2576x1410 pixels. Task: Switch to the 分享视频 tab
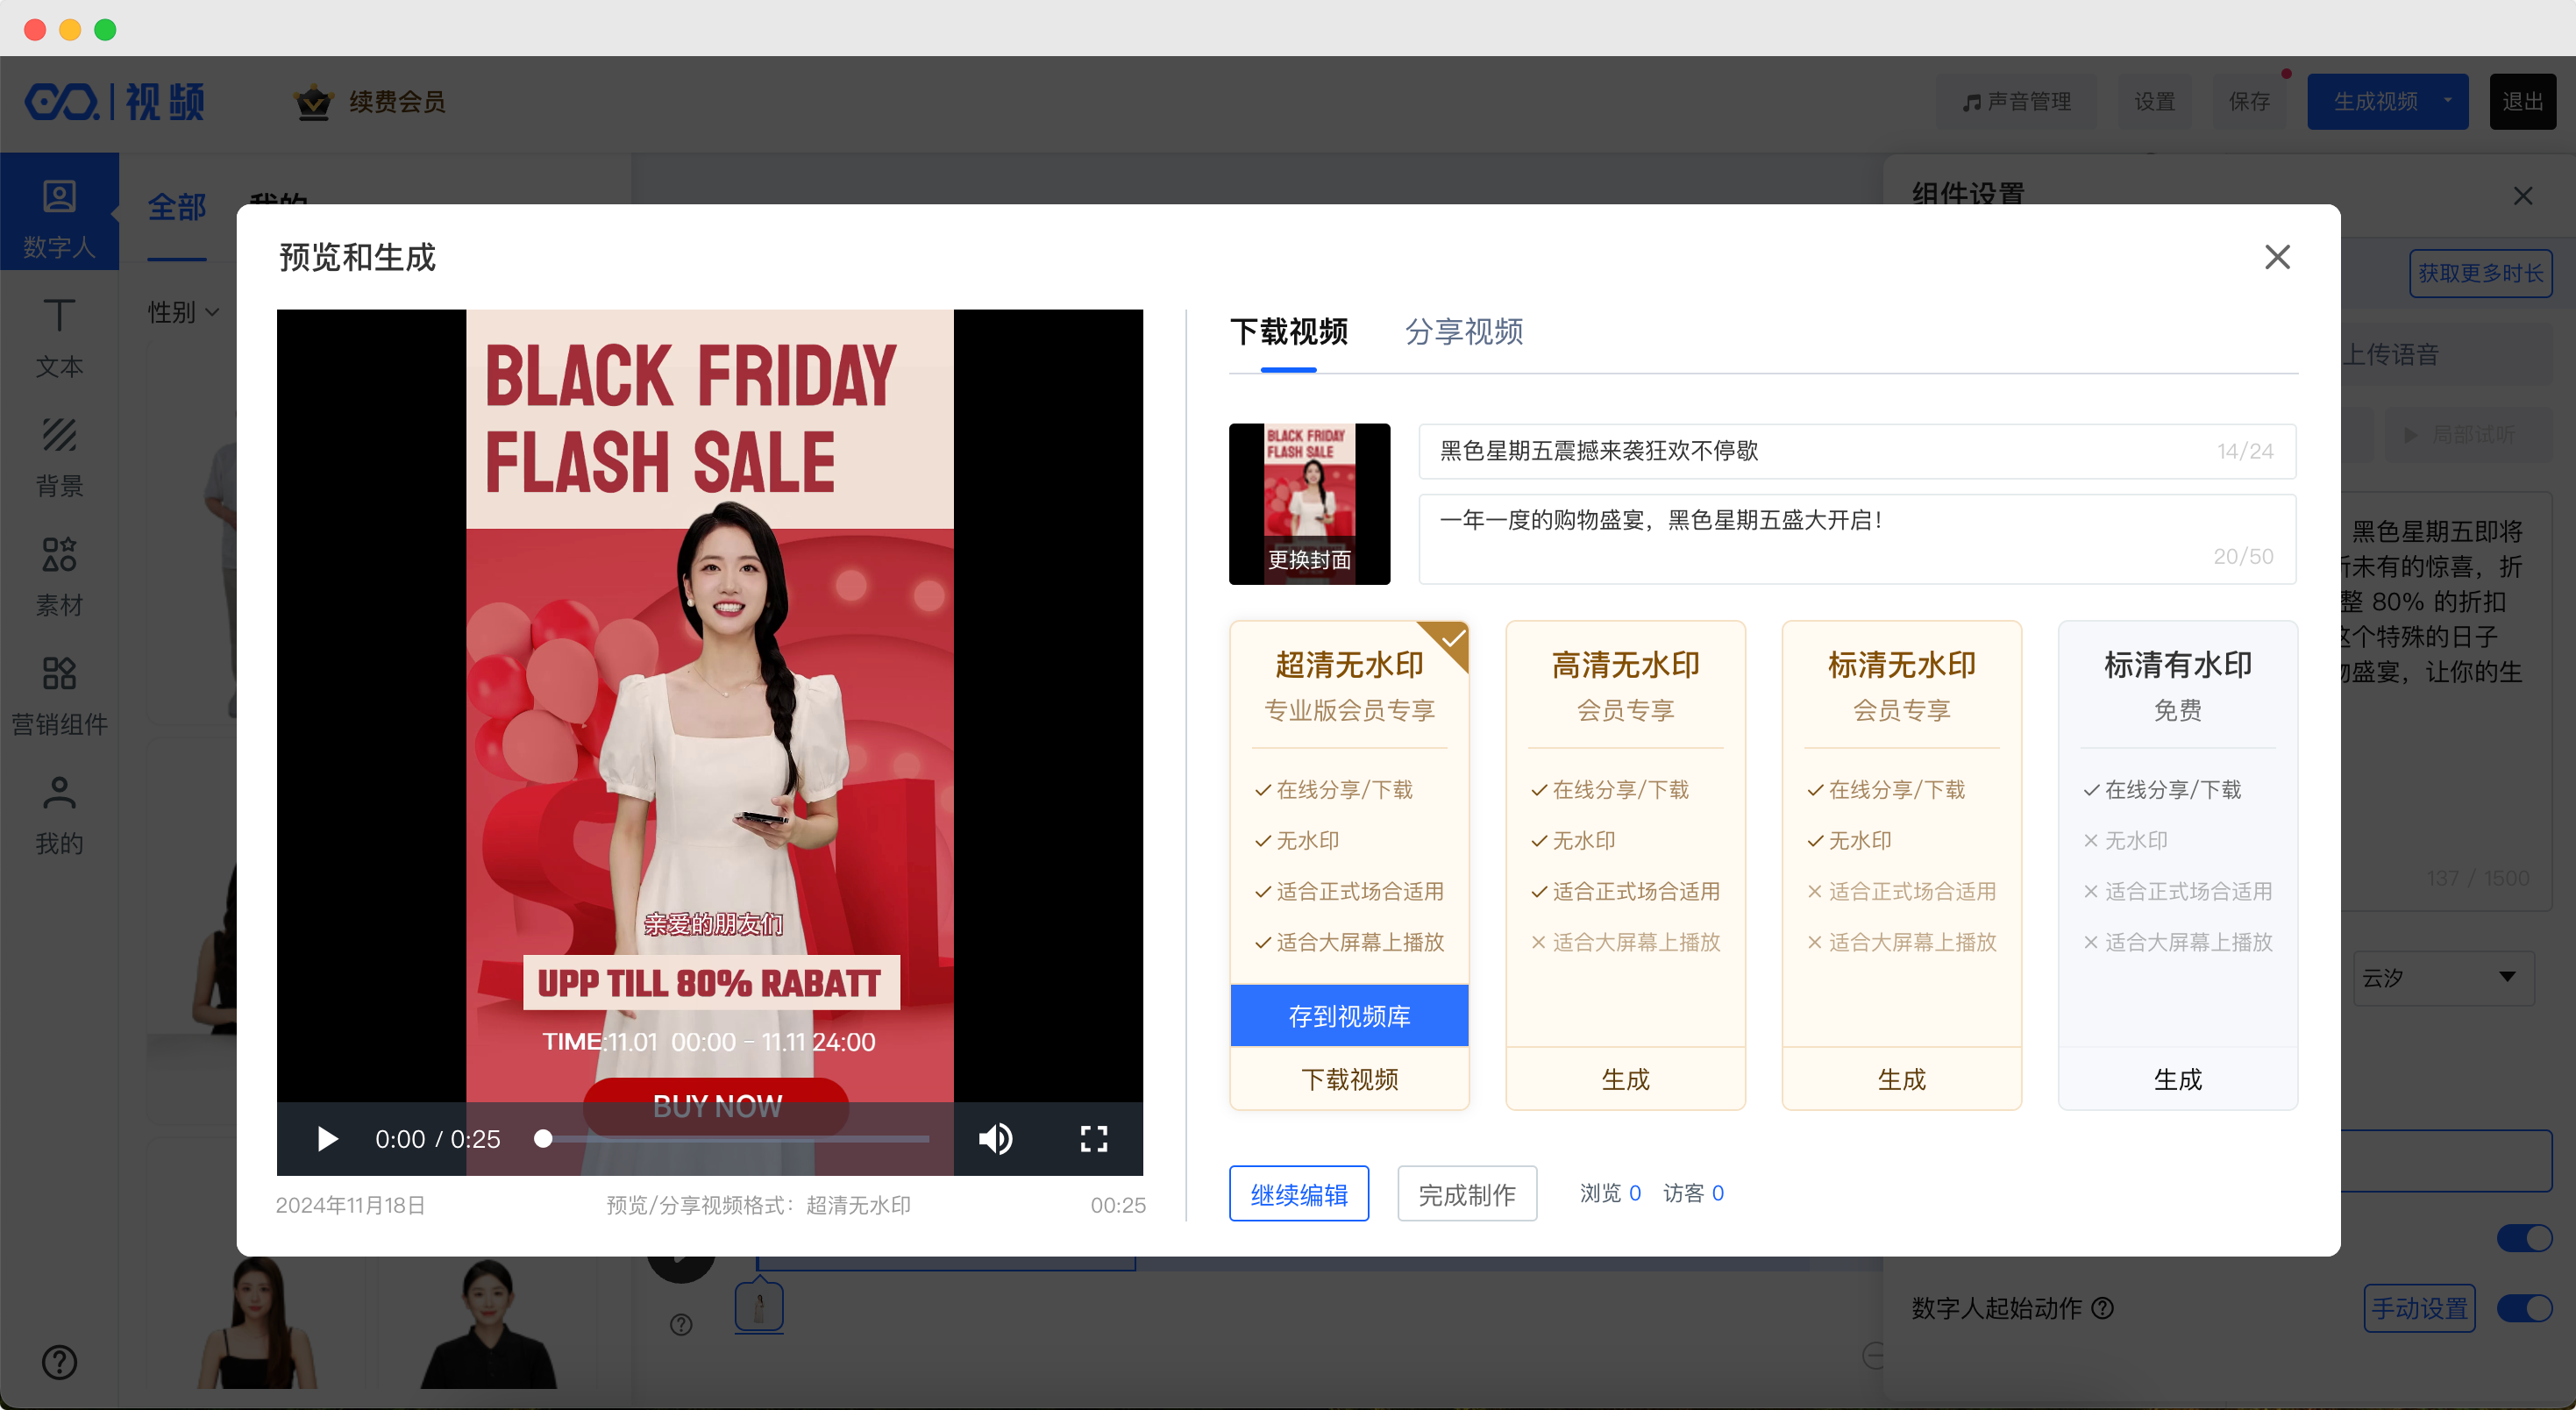(x=1464, y=331)
